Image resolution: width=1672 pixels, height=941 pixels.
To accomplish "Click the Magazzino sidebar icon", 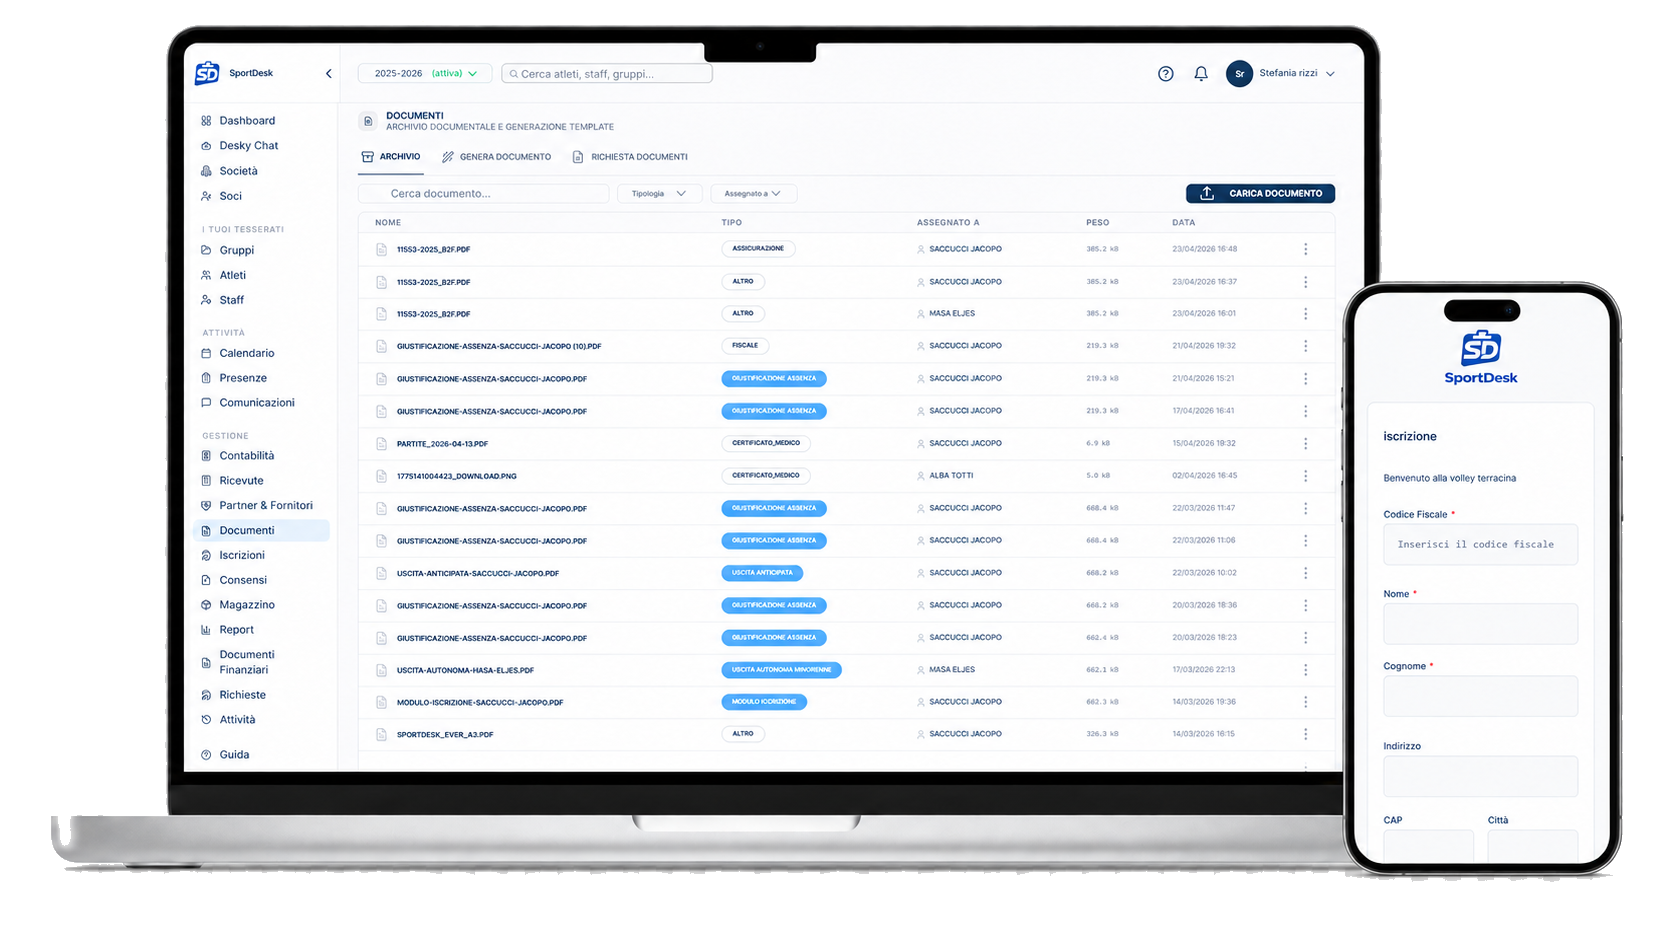I will pyautogui.click(x=206, y=605).
